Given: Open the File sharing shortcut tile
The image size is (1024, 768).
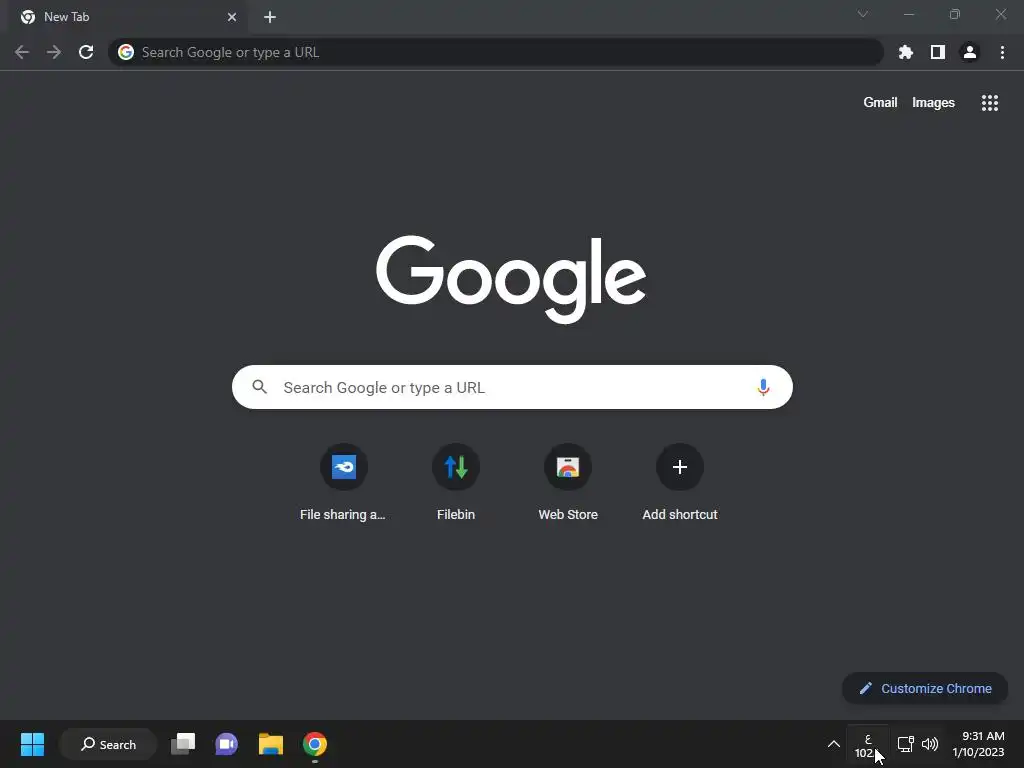Looking at the screenshot, I should click(x=344, y=467).
